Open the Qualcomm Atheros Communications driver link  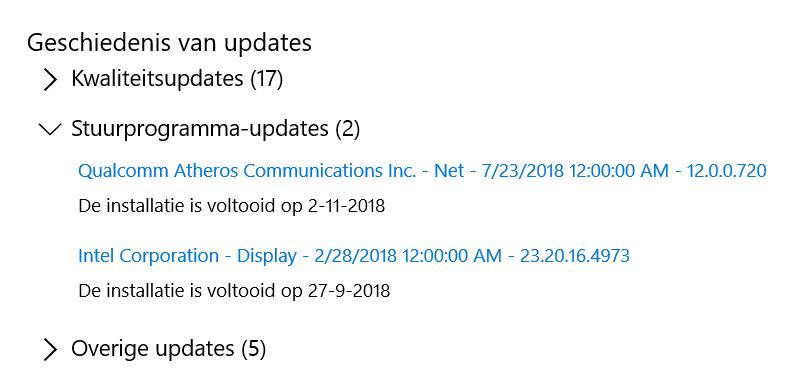[x=422, y=171]
